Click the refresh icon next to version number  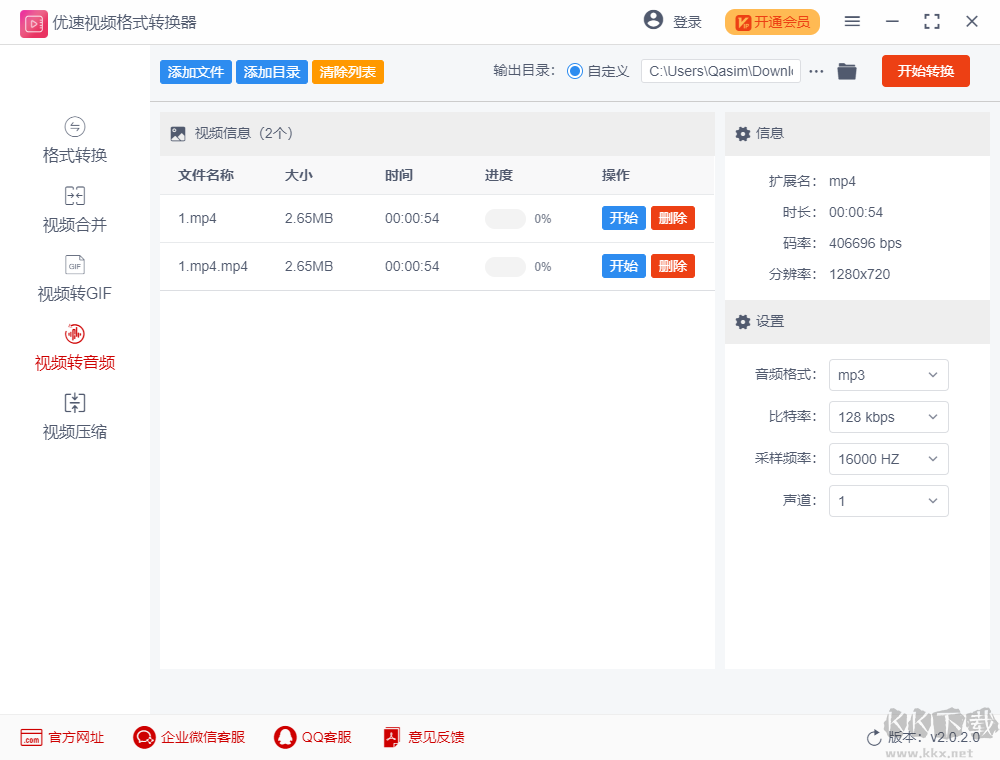[873, 737]
